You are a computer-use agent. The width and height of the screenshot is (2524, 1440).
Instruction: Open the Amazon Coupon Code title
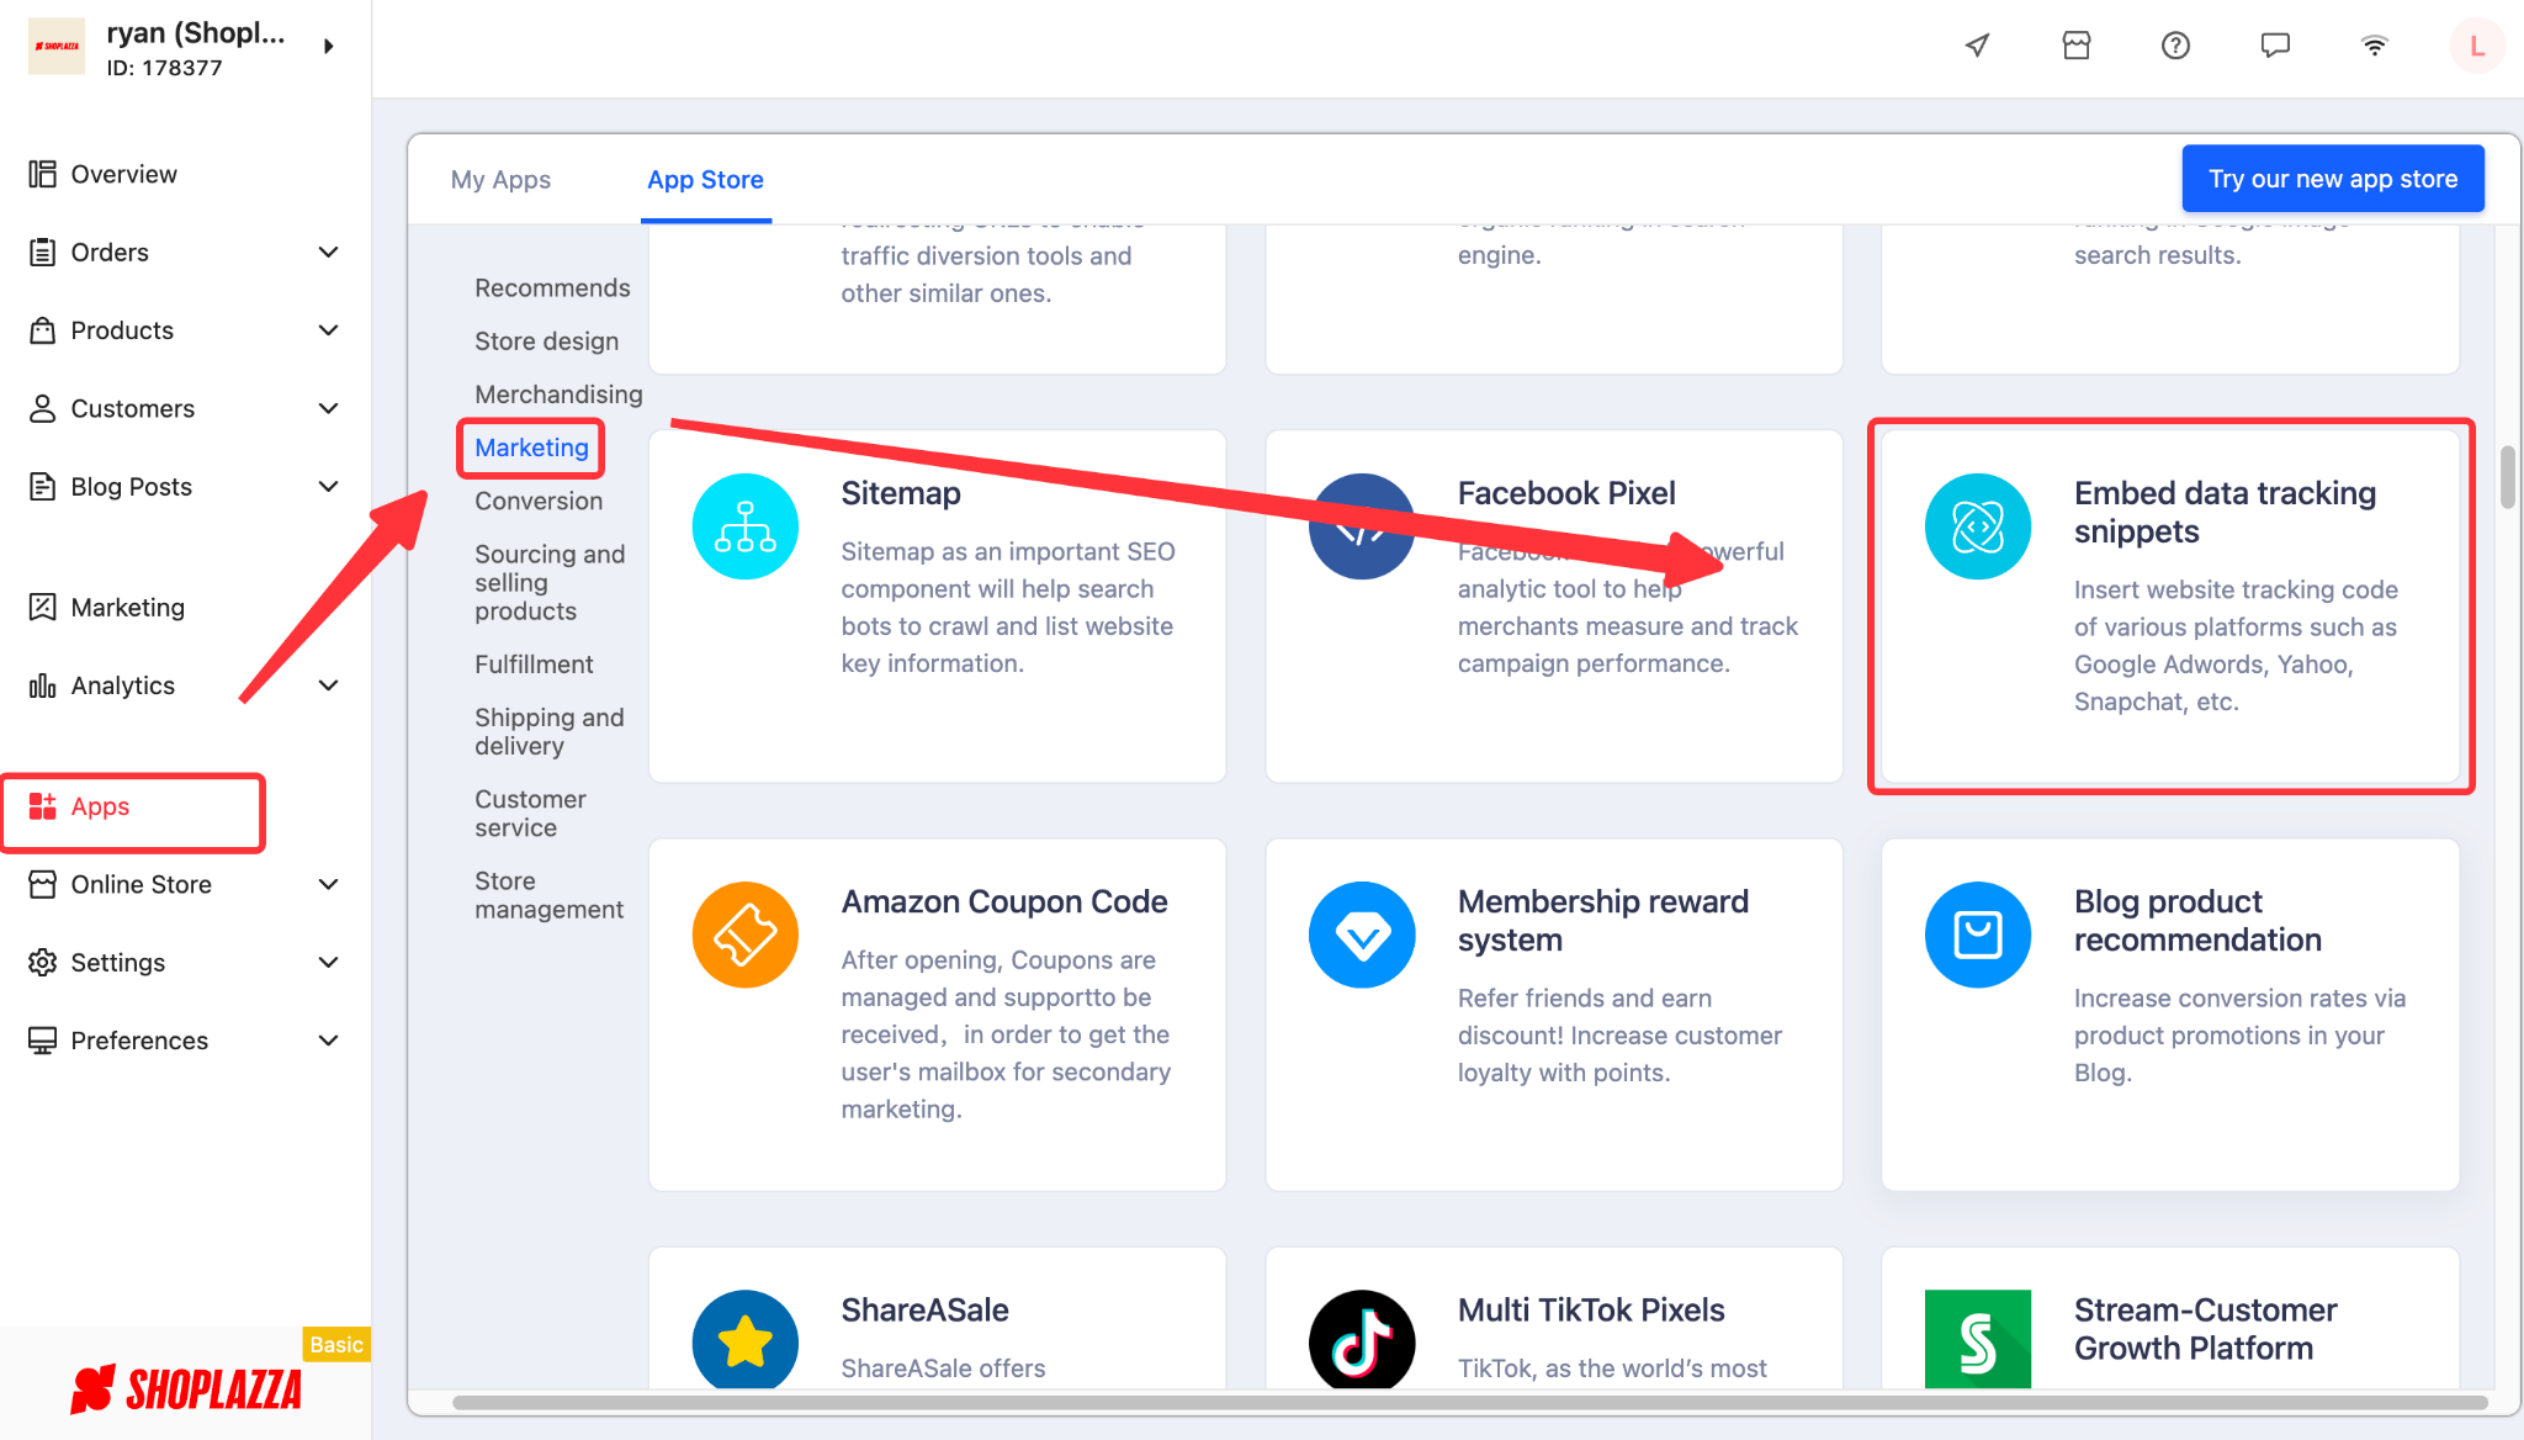[x=1004, y=901]
